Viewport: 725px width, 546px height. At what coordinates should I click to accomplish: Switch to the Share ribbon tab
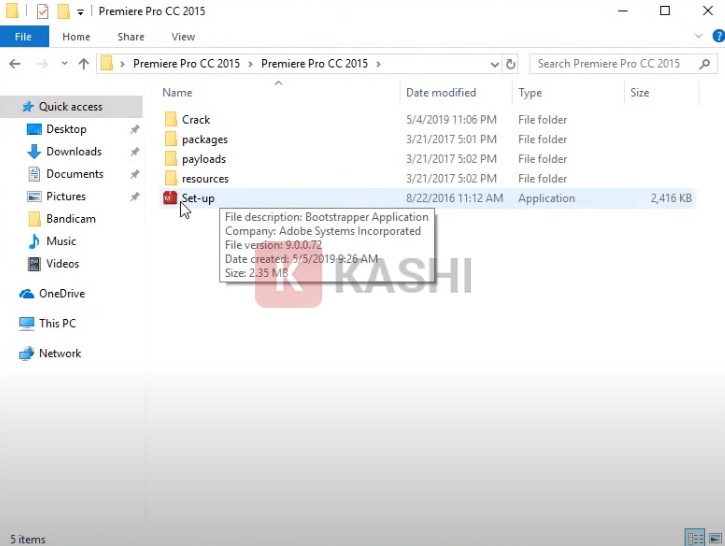tap(131, 37)
